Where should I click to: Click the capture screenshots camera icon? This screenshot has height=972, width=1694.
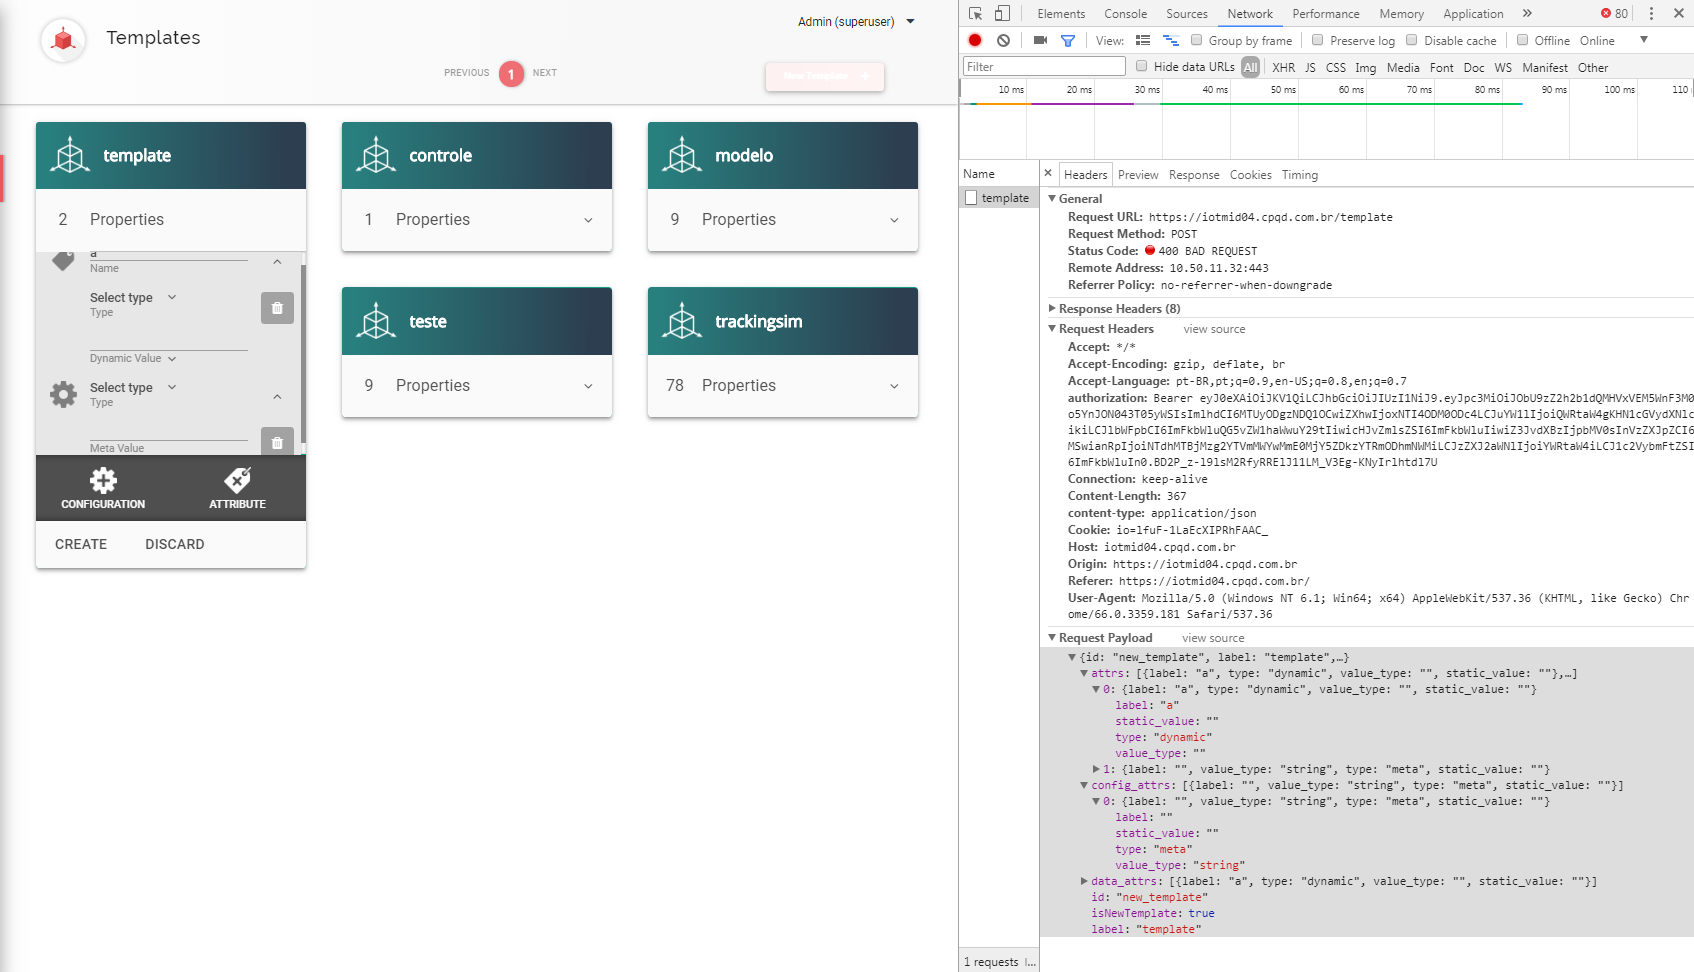pos(1040,40)
